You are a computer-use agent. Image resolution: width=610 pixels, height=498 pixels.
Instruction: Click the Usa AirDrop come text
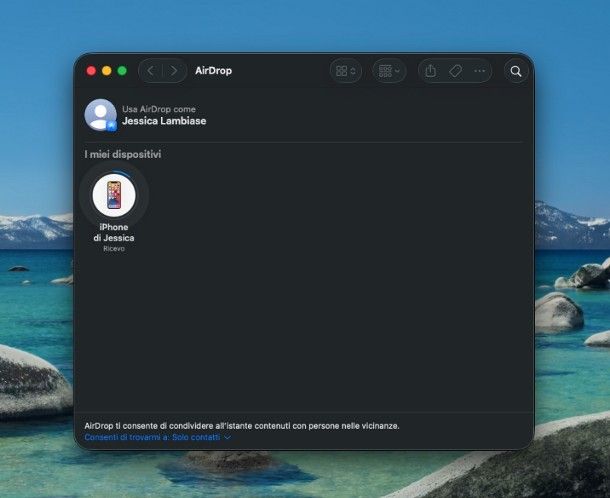coord(159,109)
